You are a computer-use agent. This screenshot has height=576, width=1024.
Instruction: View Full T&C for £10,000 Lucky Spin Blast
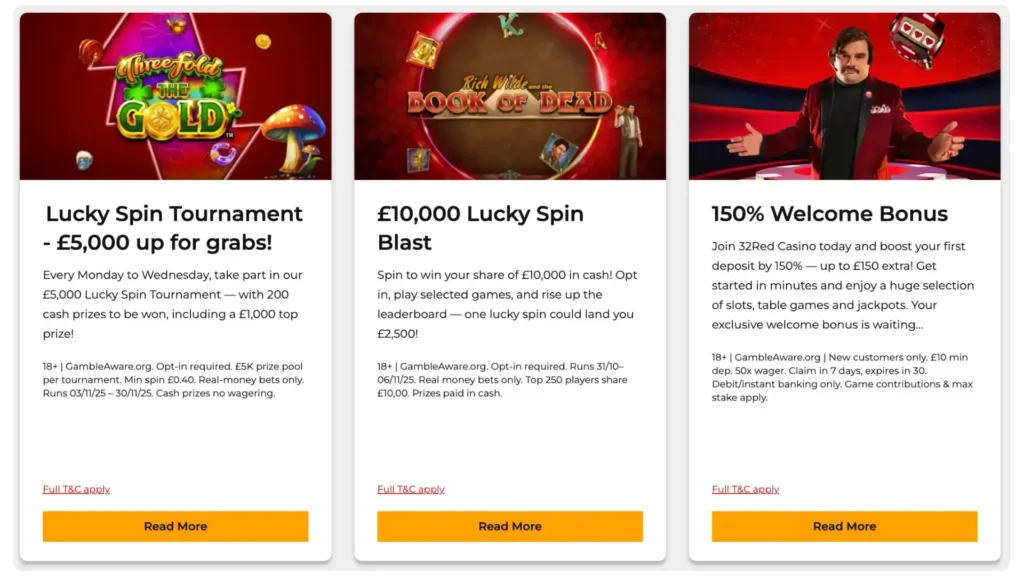pos(410,489)
